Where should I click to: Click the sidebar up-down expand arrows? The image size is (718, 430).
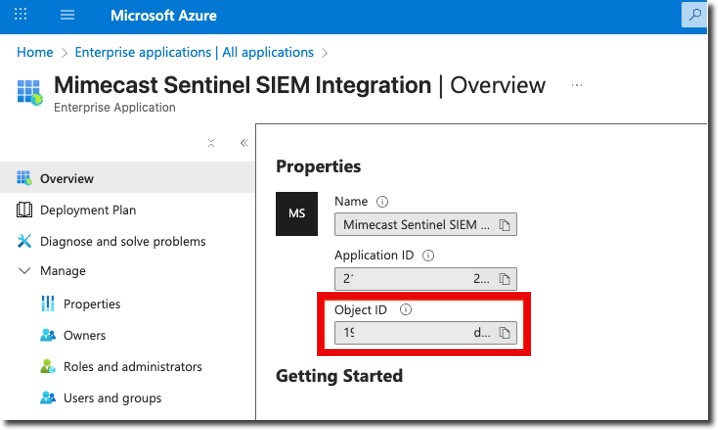point(211,143)
